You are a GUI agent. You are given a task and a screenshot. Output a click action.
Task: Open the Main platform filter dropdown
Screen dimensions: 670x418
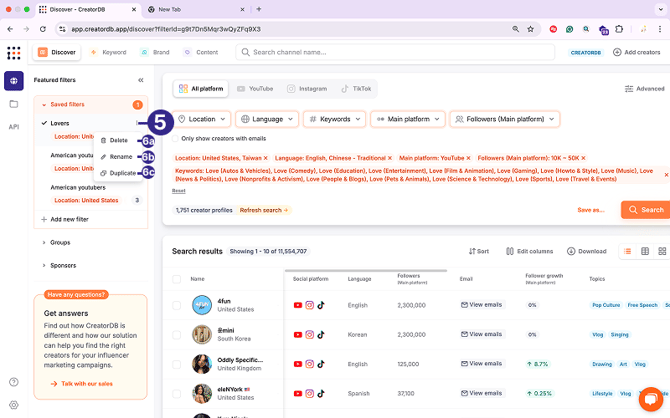point(408,119)
